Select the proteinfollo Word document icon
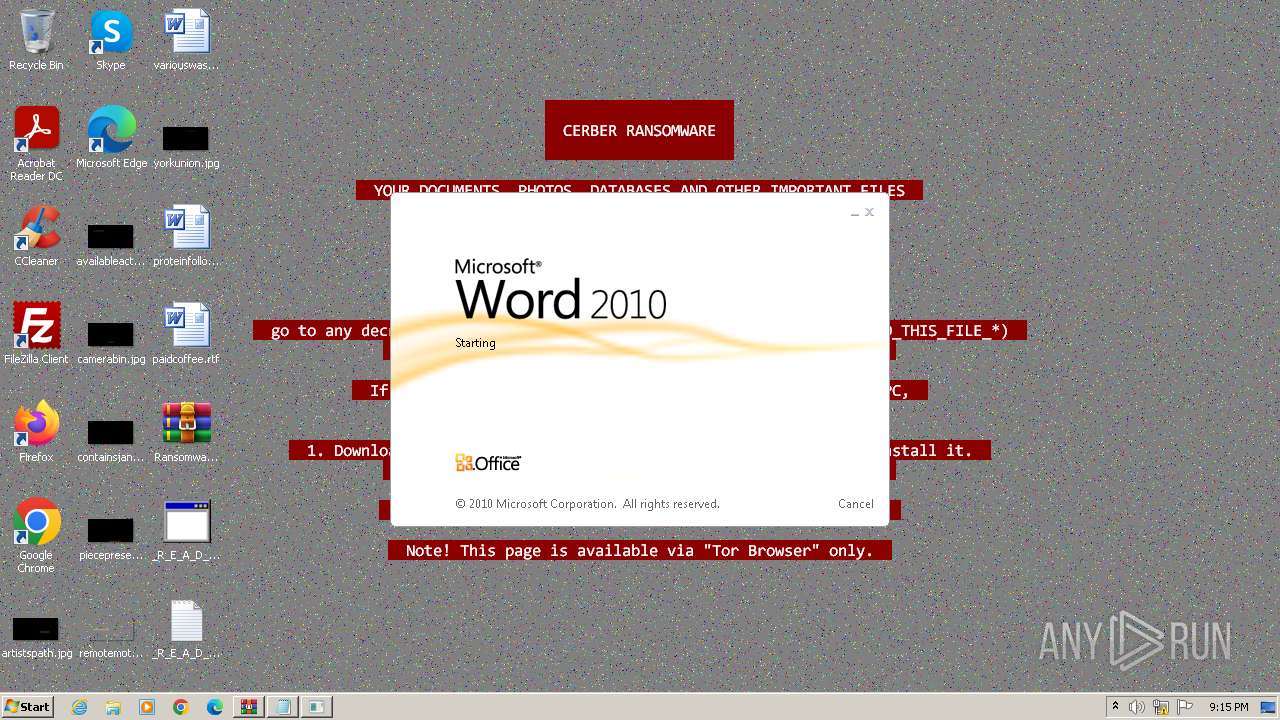The height and width of the screenshot is (720, 1280). 186,237
